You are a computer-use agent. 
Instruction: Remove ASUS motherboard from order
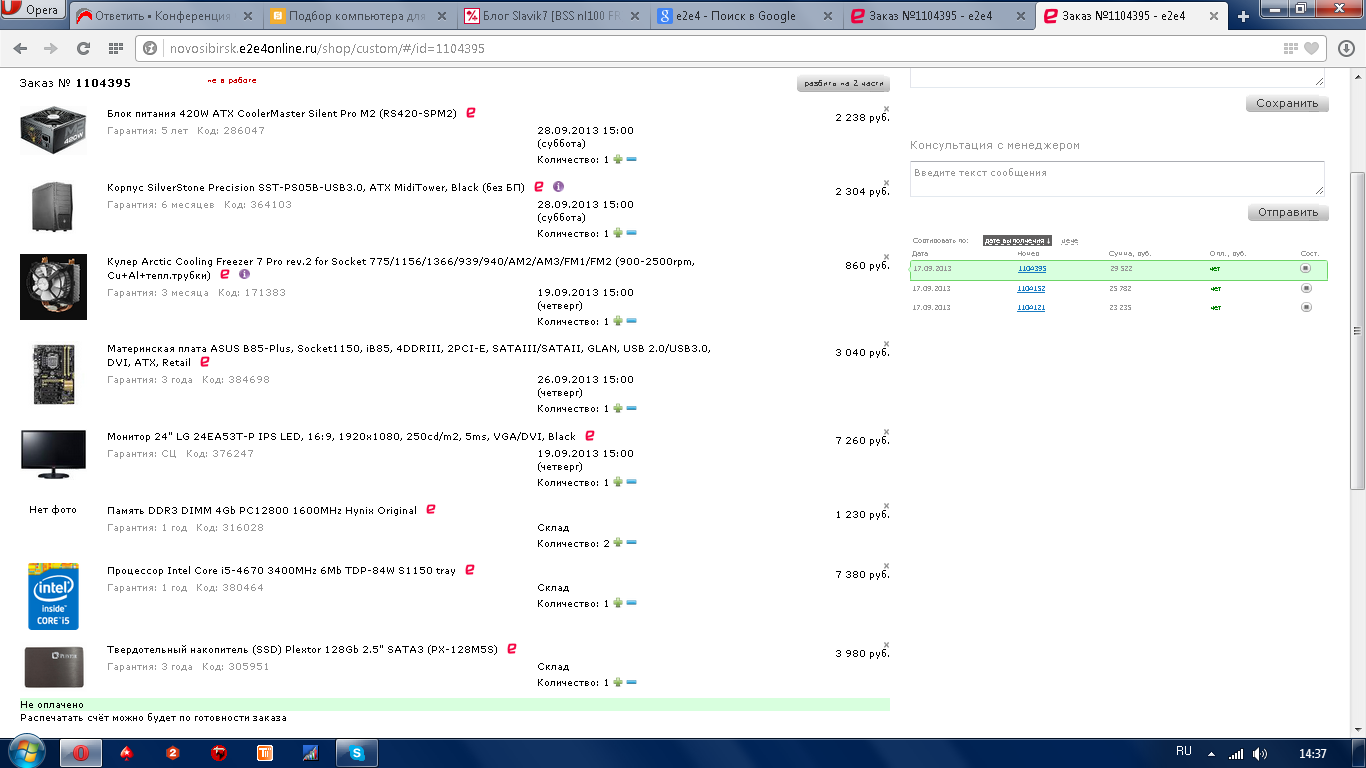point(886,344)
